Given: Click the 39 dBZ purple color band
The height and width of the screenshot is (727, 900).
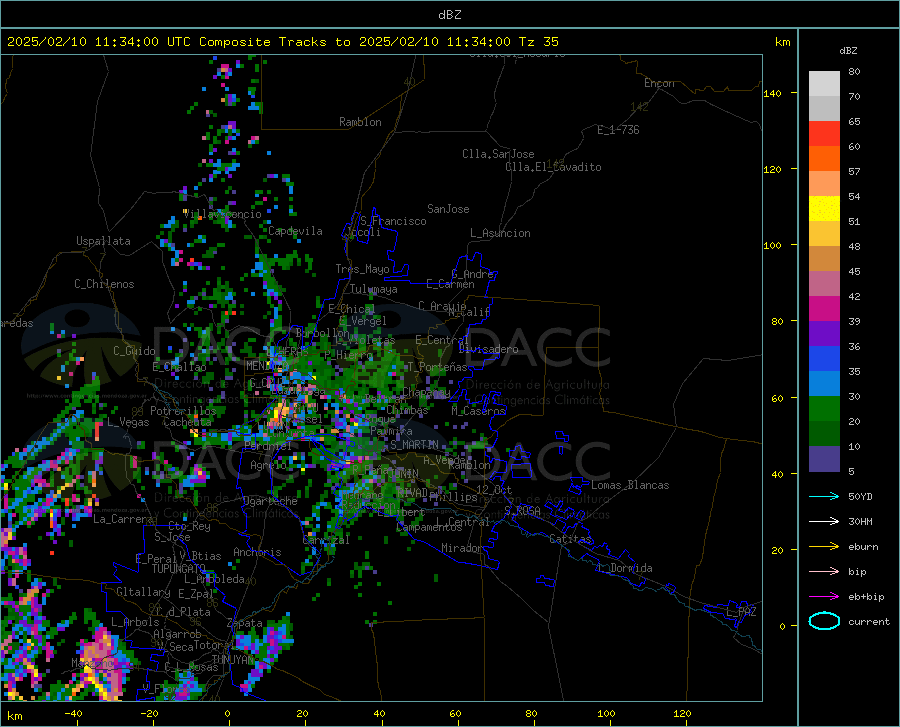Looking at the screenshot, I should coord(824,333).
